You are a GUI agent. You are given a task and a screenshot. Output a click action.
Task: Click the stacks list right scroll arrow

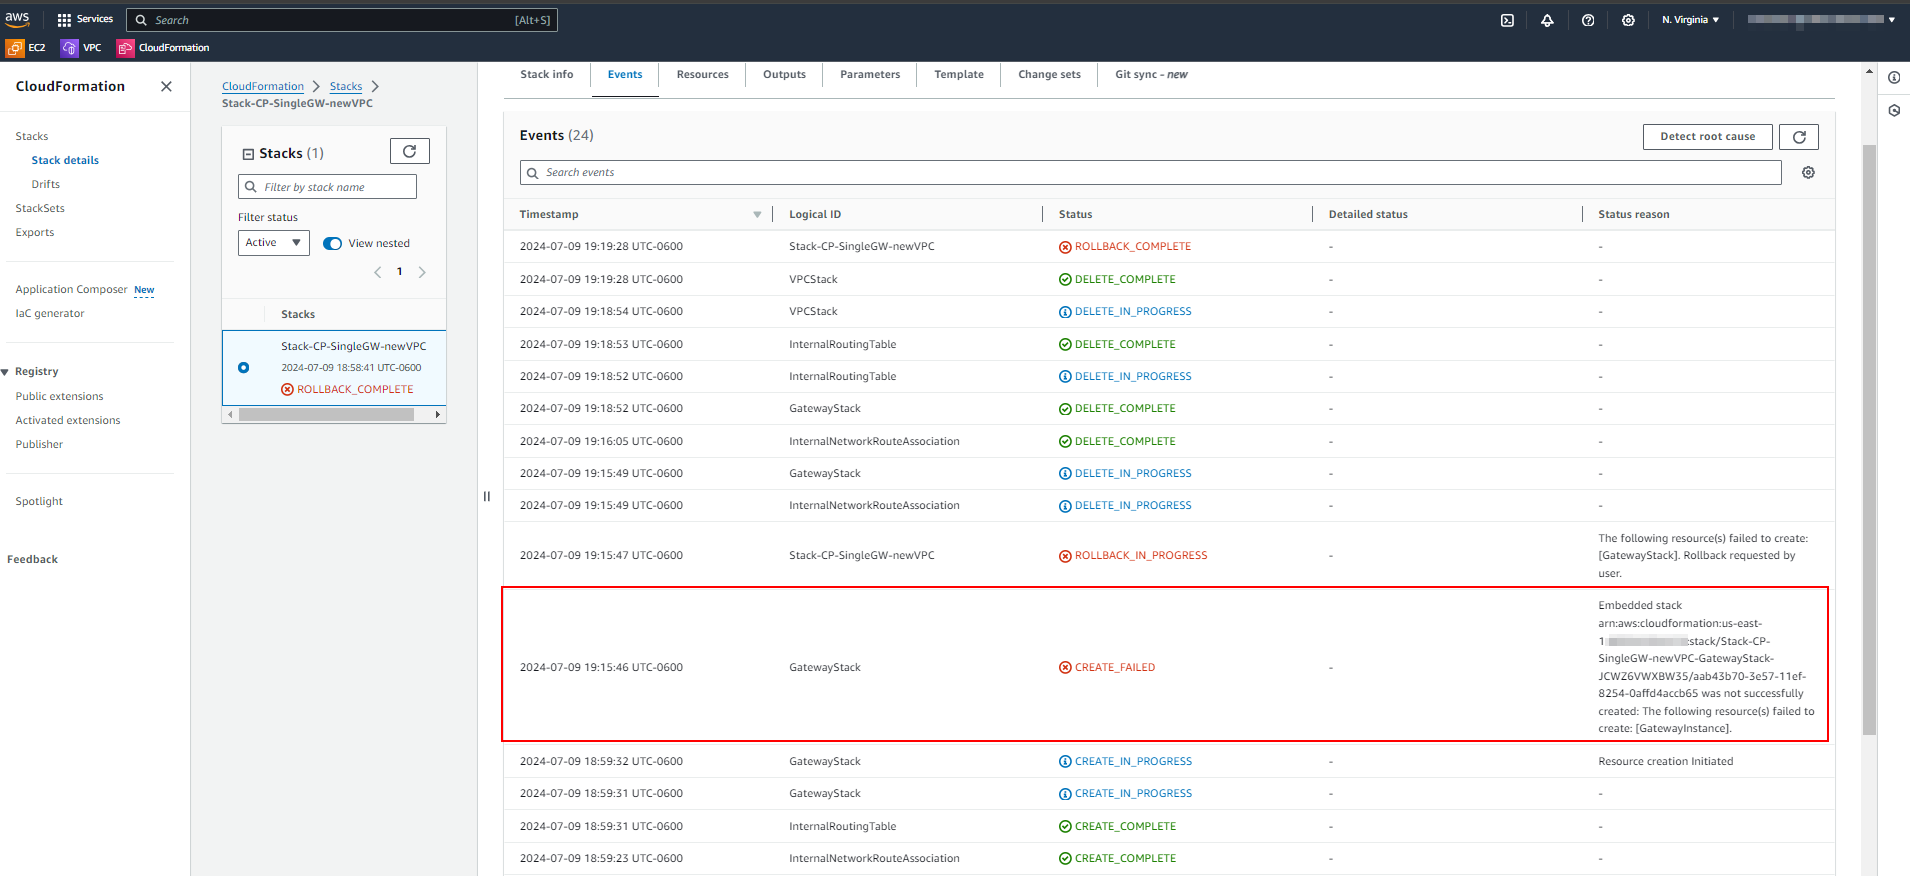pyautogui.click(x=437, y=414)
